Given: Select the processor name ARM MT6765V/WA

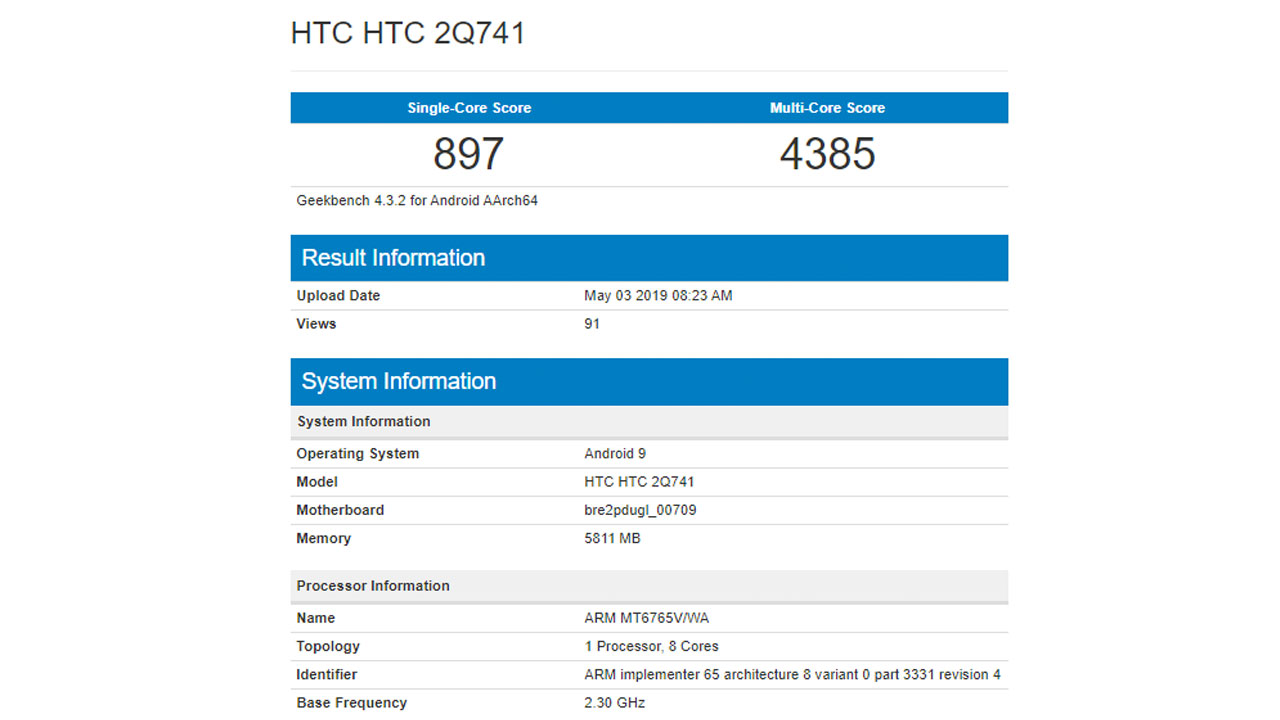Looking at the screenshot, I should pos(647,618).
